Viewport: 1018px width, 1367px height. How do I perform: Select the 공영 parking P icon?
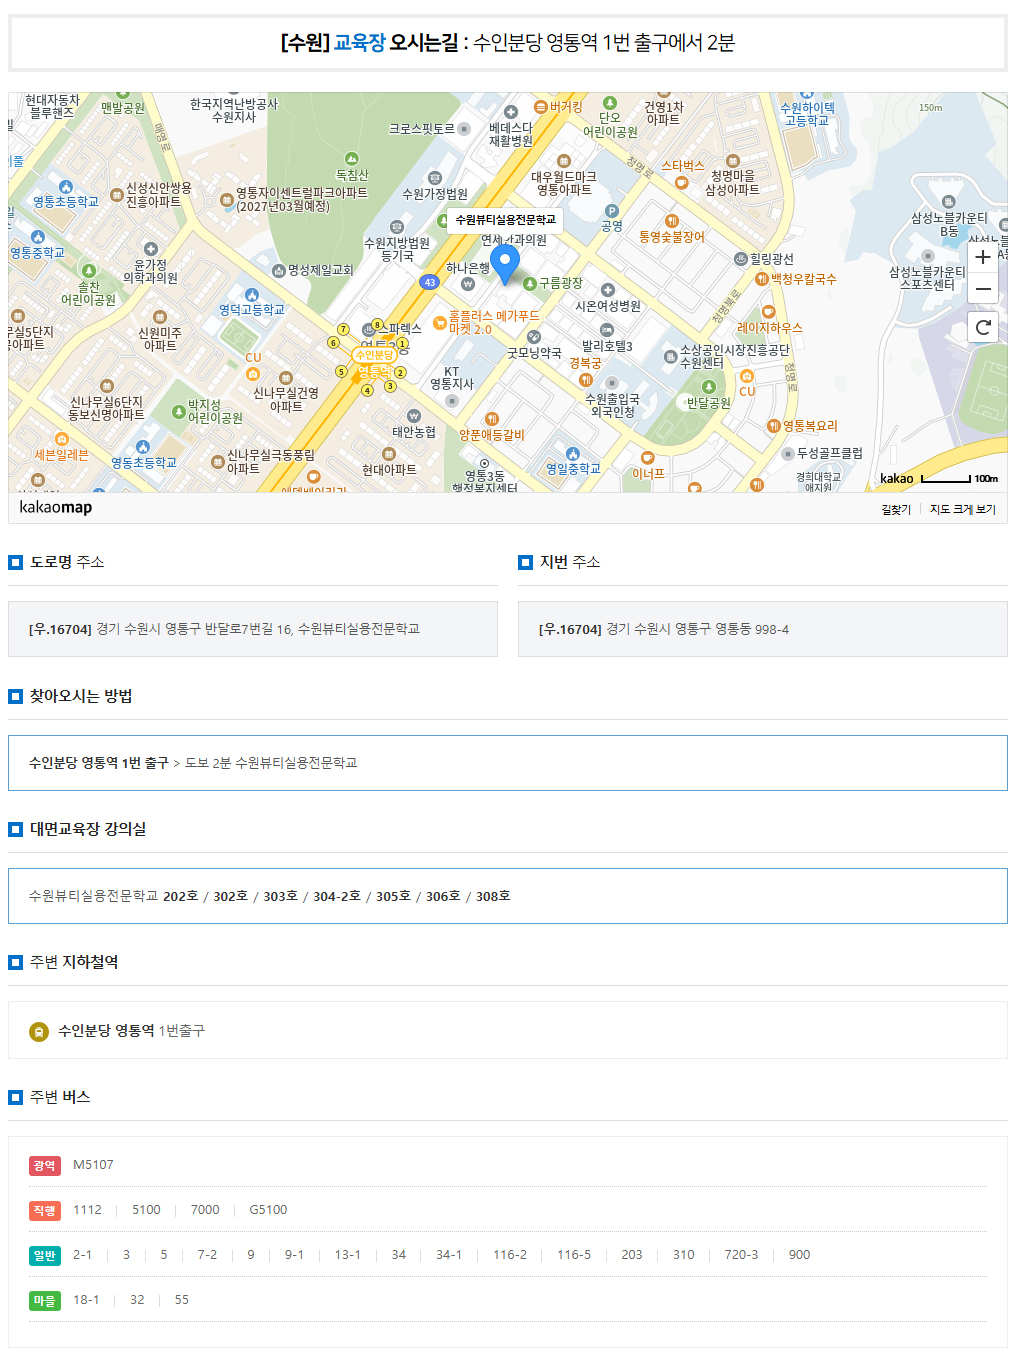click(x=612, y=211)
